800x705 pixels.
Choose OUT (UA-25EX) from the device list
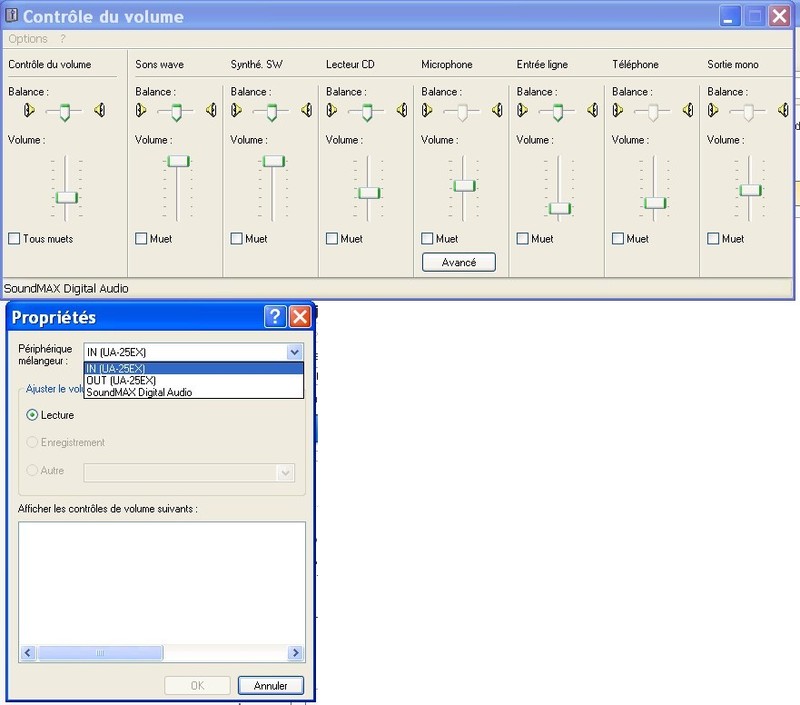point(121,381)
